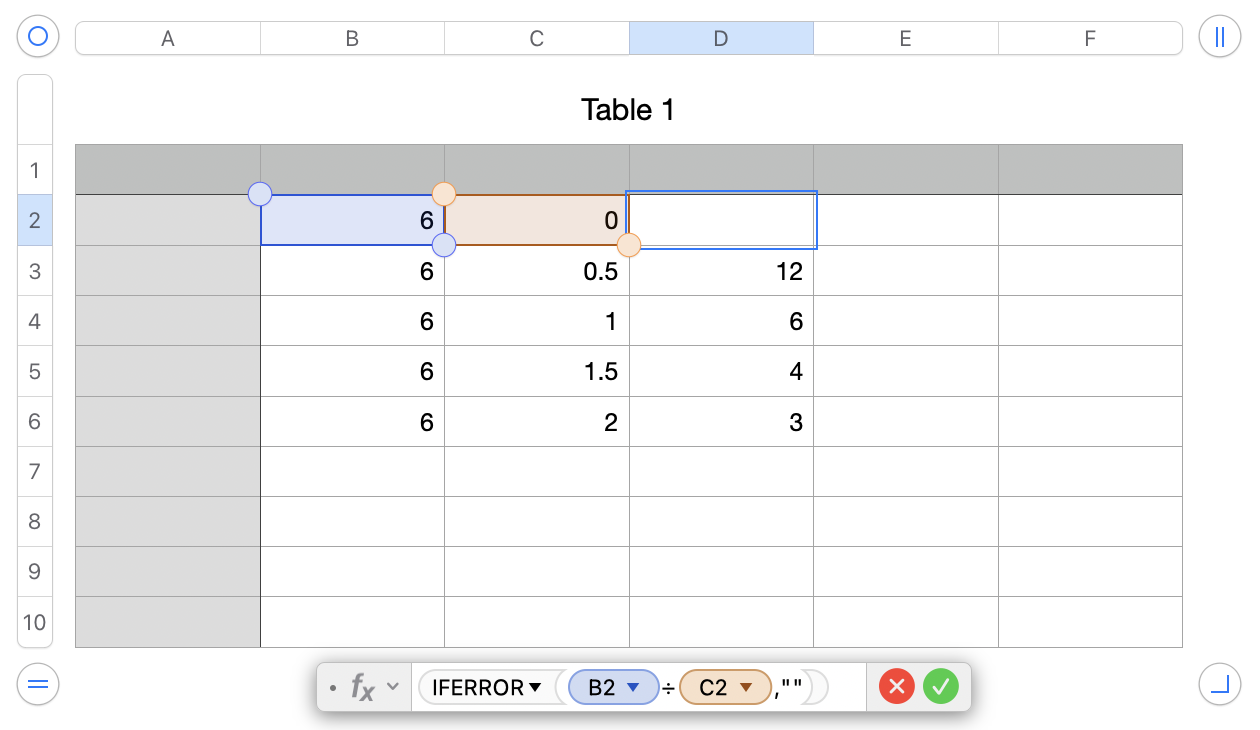
Task: Select row 7 header
Action: point(35,472)
